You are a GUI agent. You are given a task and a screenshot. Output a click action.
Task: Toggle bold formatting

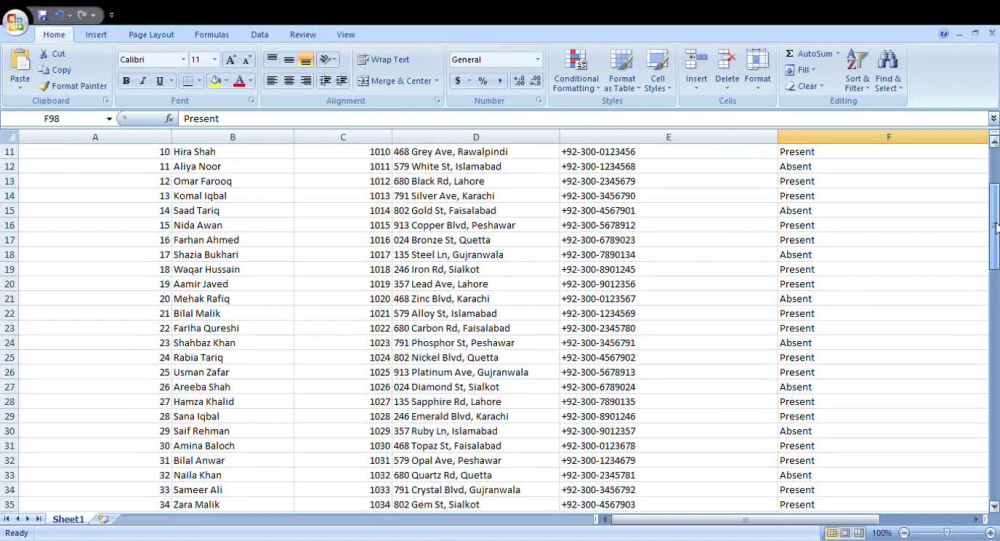point(126,80)
